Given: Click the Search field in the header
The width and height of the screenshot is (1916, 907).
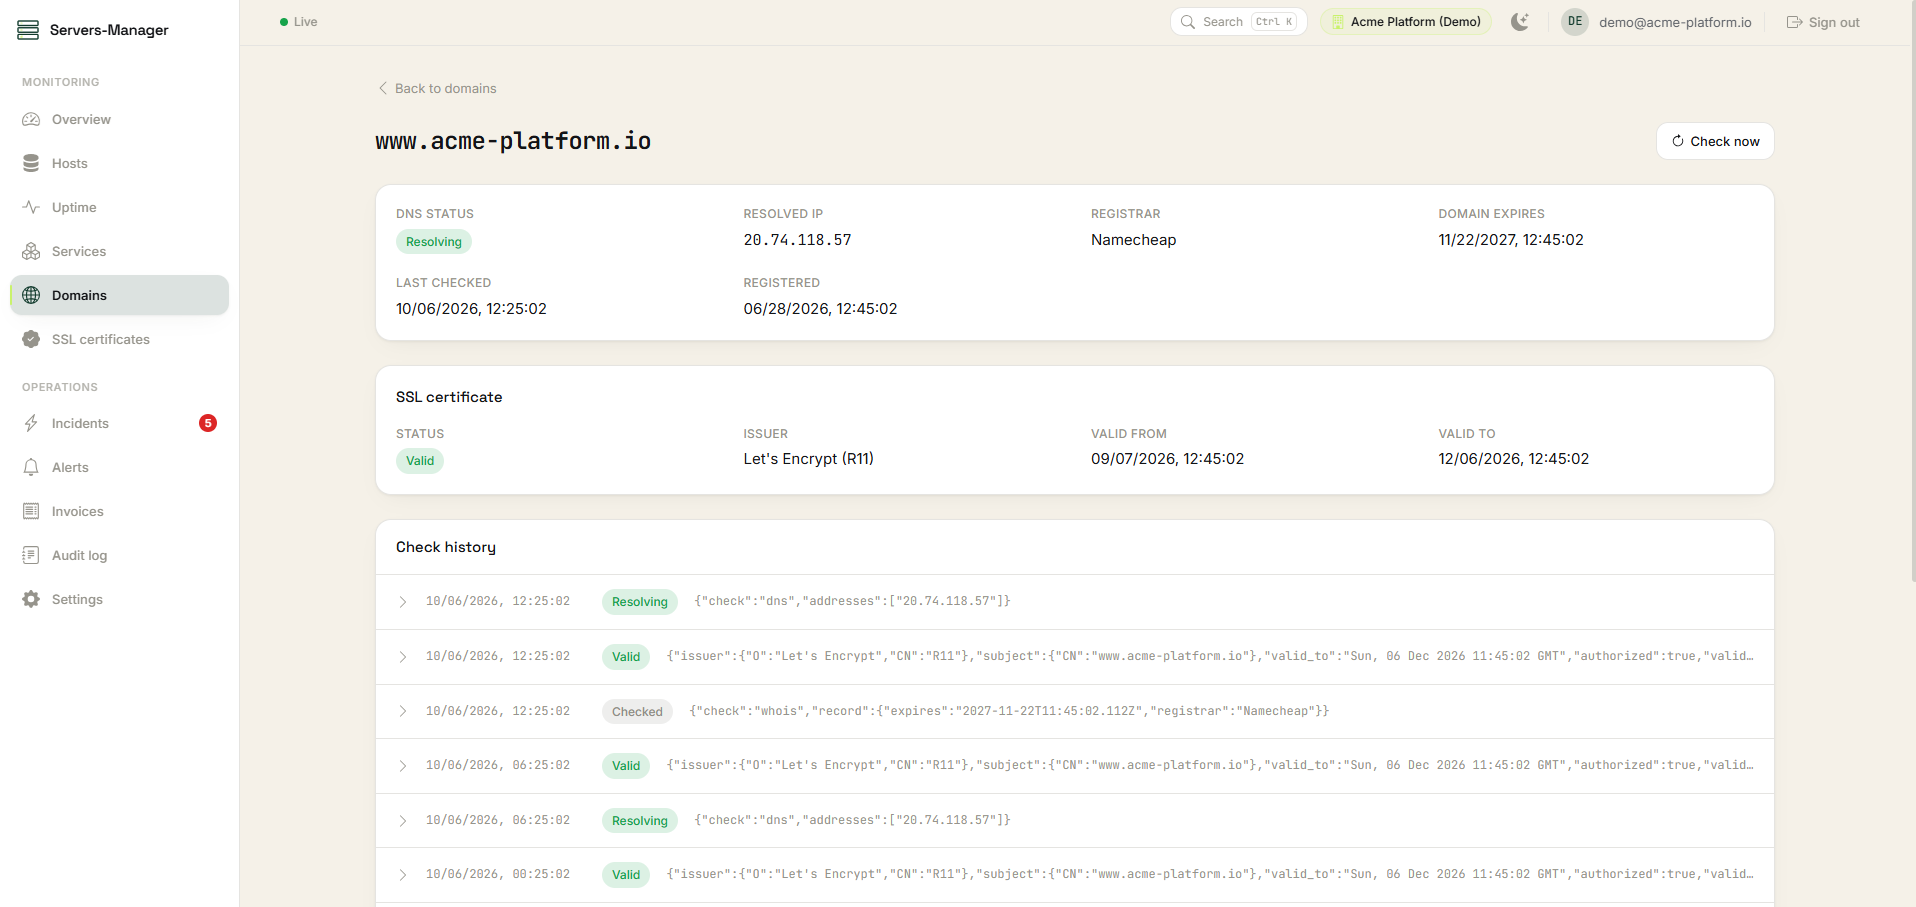Looking at the screenshot, I should click(x=1239, y=22).
